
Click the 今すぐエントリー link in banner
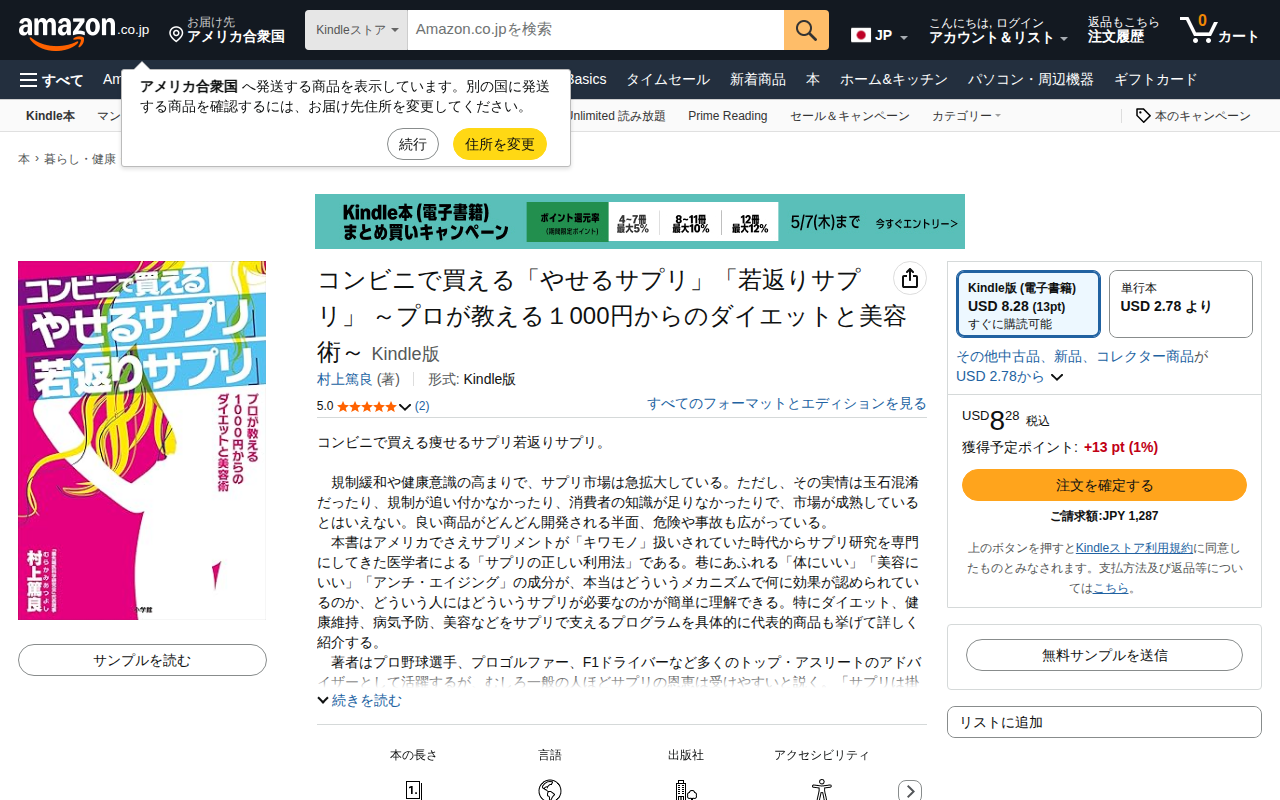(x=916, y=224)
